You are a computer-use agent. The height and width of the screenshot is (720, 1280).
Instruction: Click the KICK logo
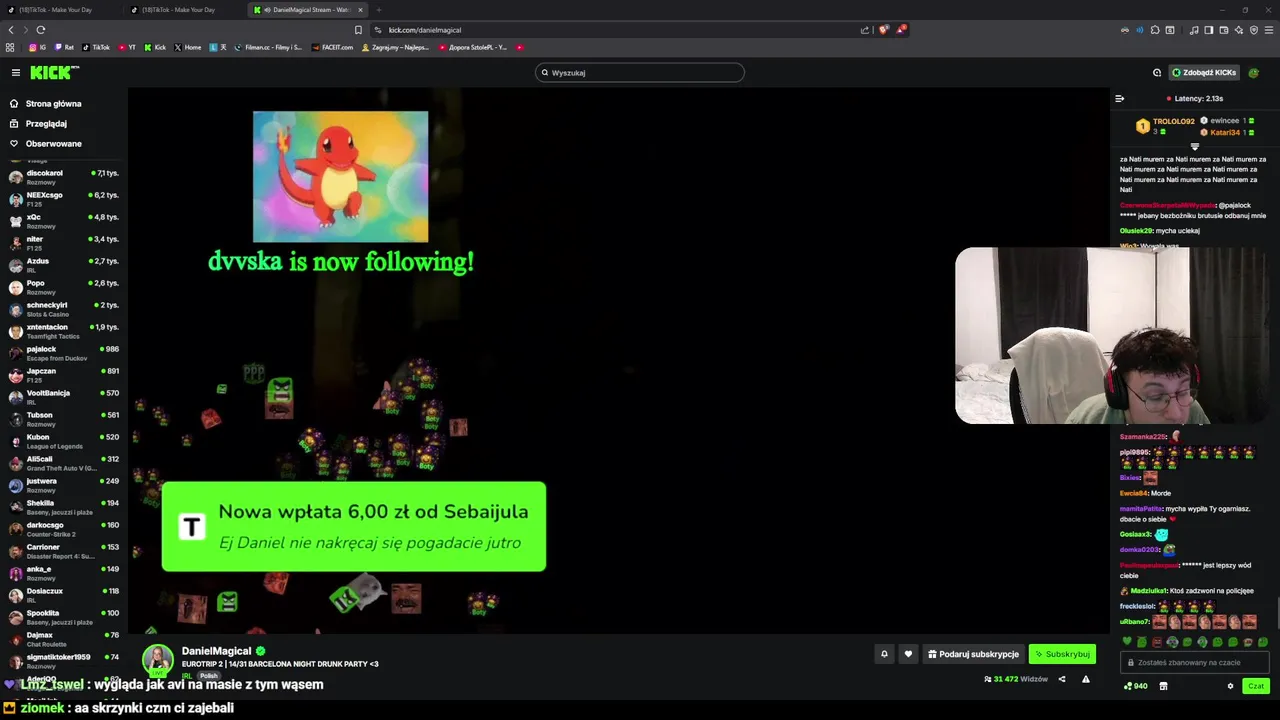pos(53,72)
